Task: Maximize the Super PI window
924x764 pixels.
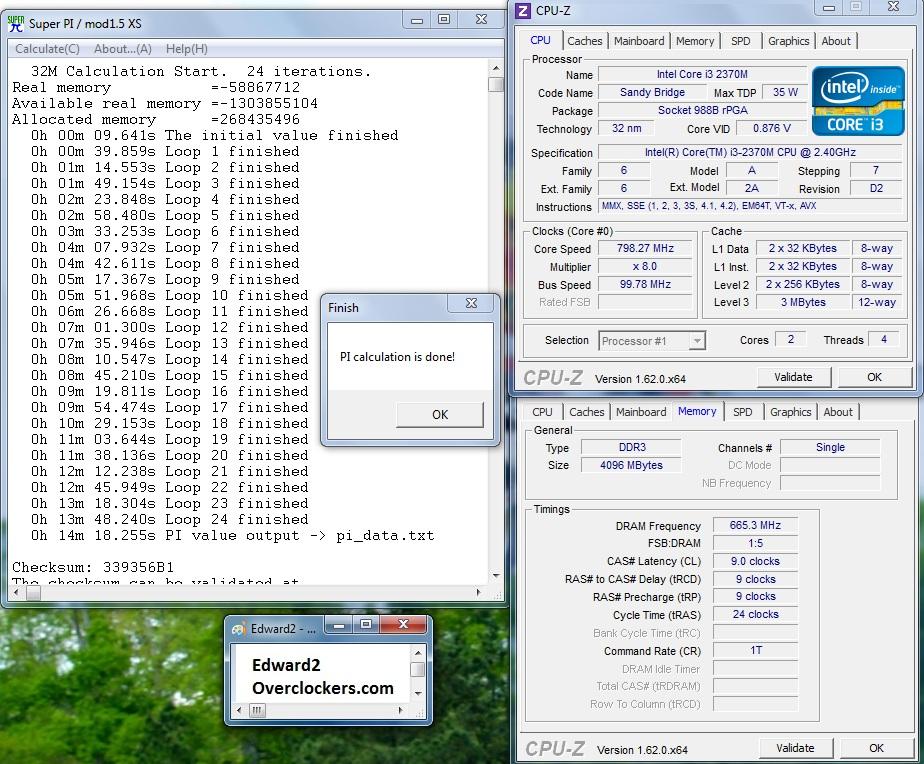Action: click(x=444, y=19)
